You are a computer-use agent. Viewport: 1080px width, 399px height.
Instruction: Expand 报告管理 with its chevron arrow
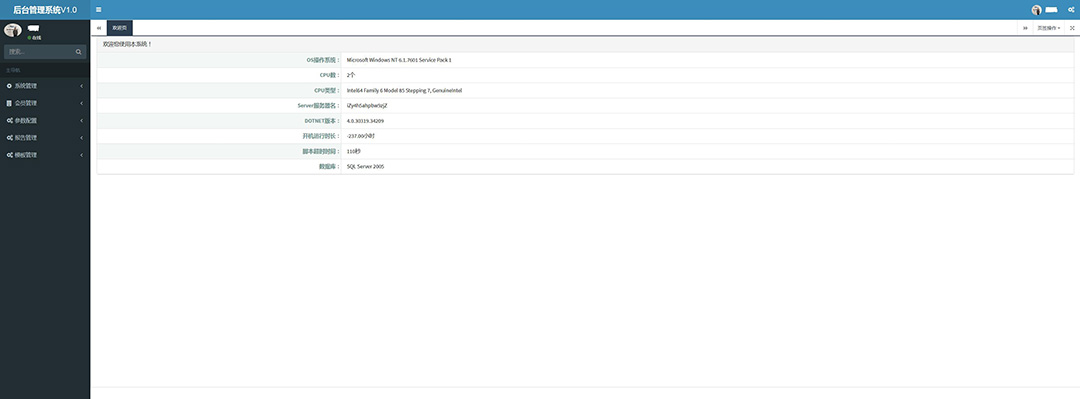click(81, 138)
